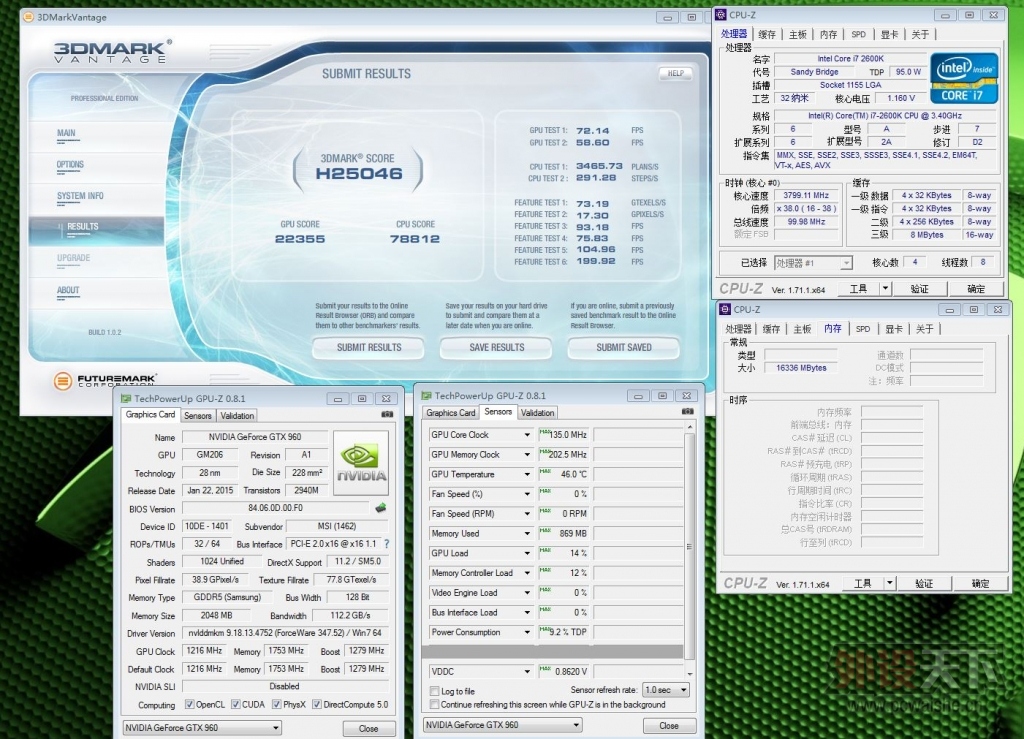Click GPU-Z Sensors window title icon
Image resolution: width=1024 pixels, height=739 pixels.
(426, 395)
